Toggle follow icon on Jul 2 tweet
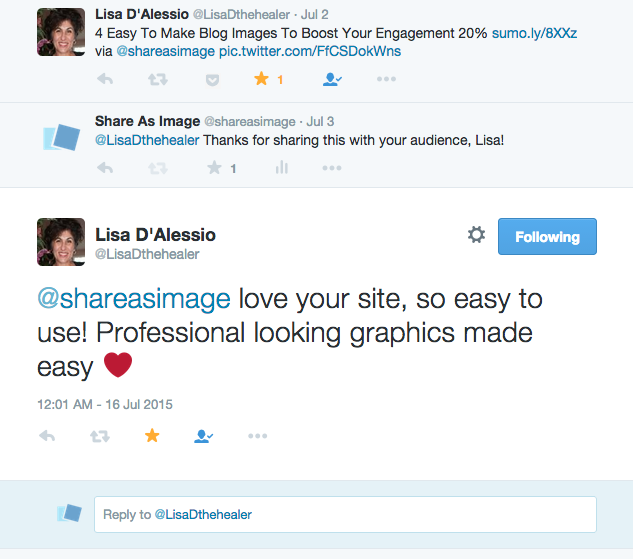 tap(332, 79)
